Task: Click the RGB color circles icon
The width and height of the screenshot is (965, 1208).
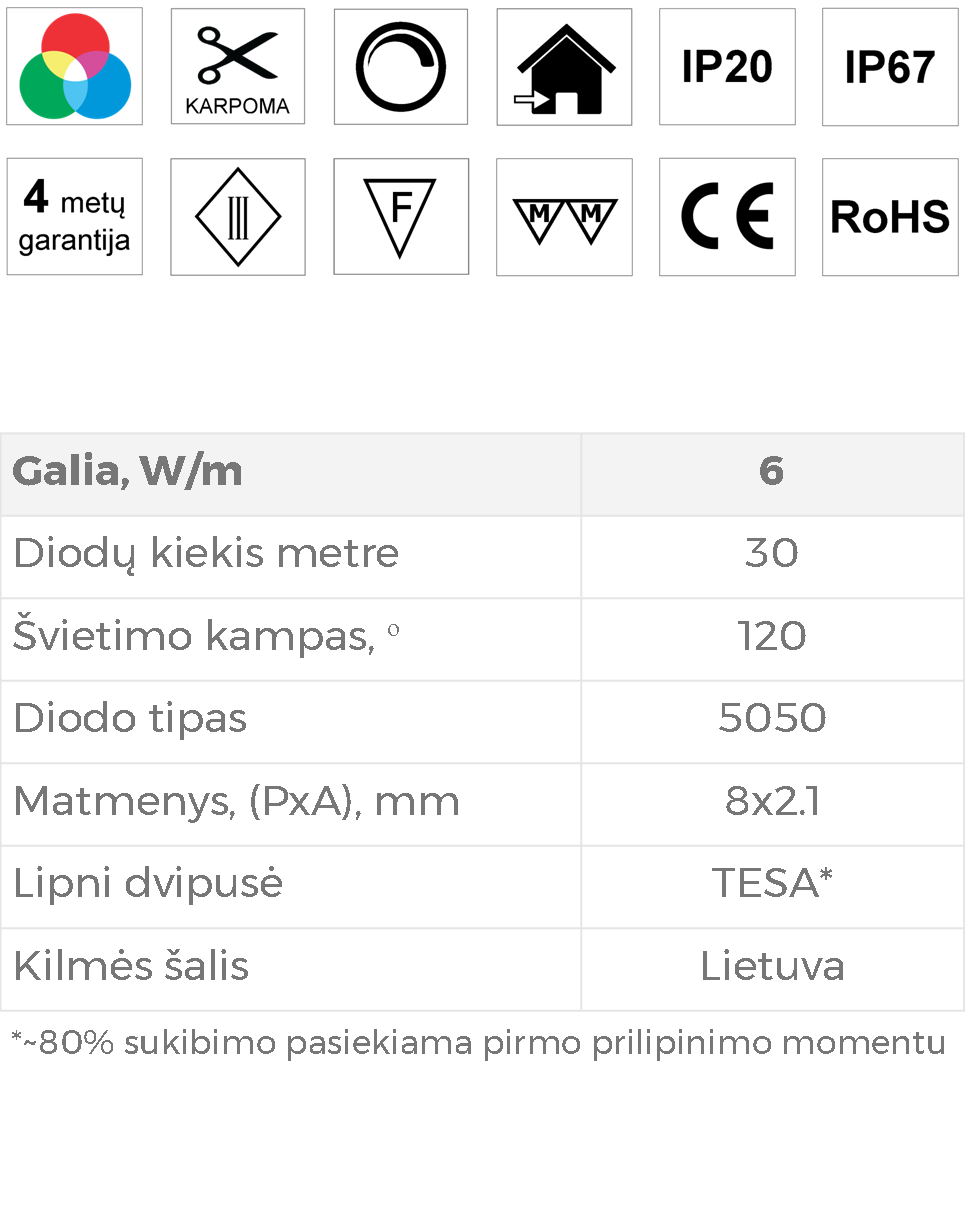Action: pyautogui.click(x=74, y=66)
